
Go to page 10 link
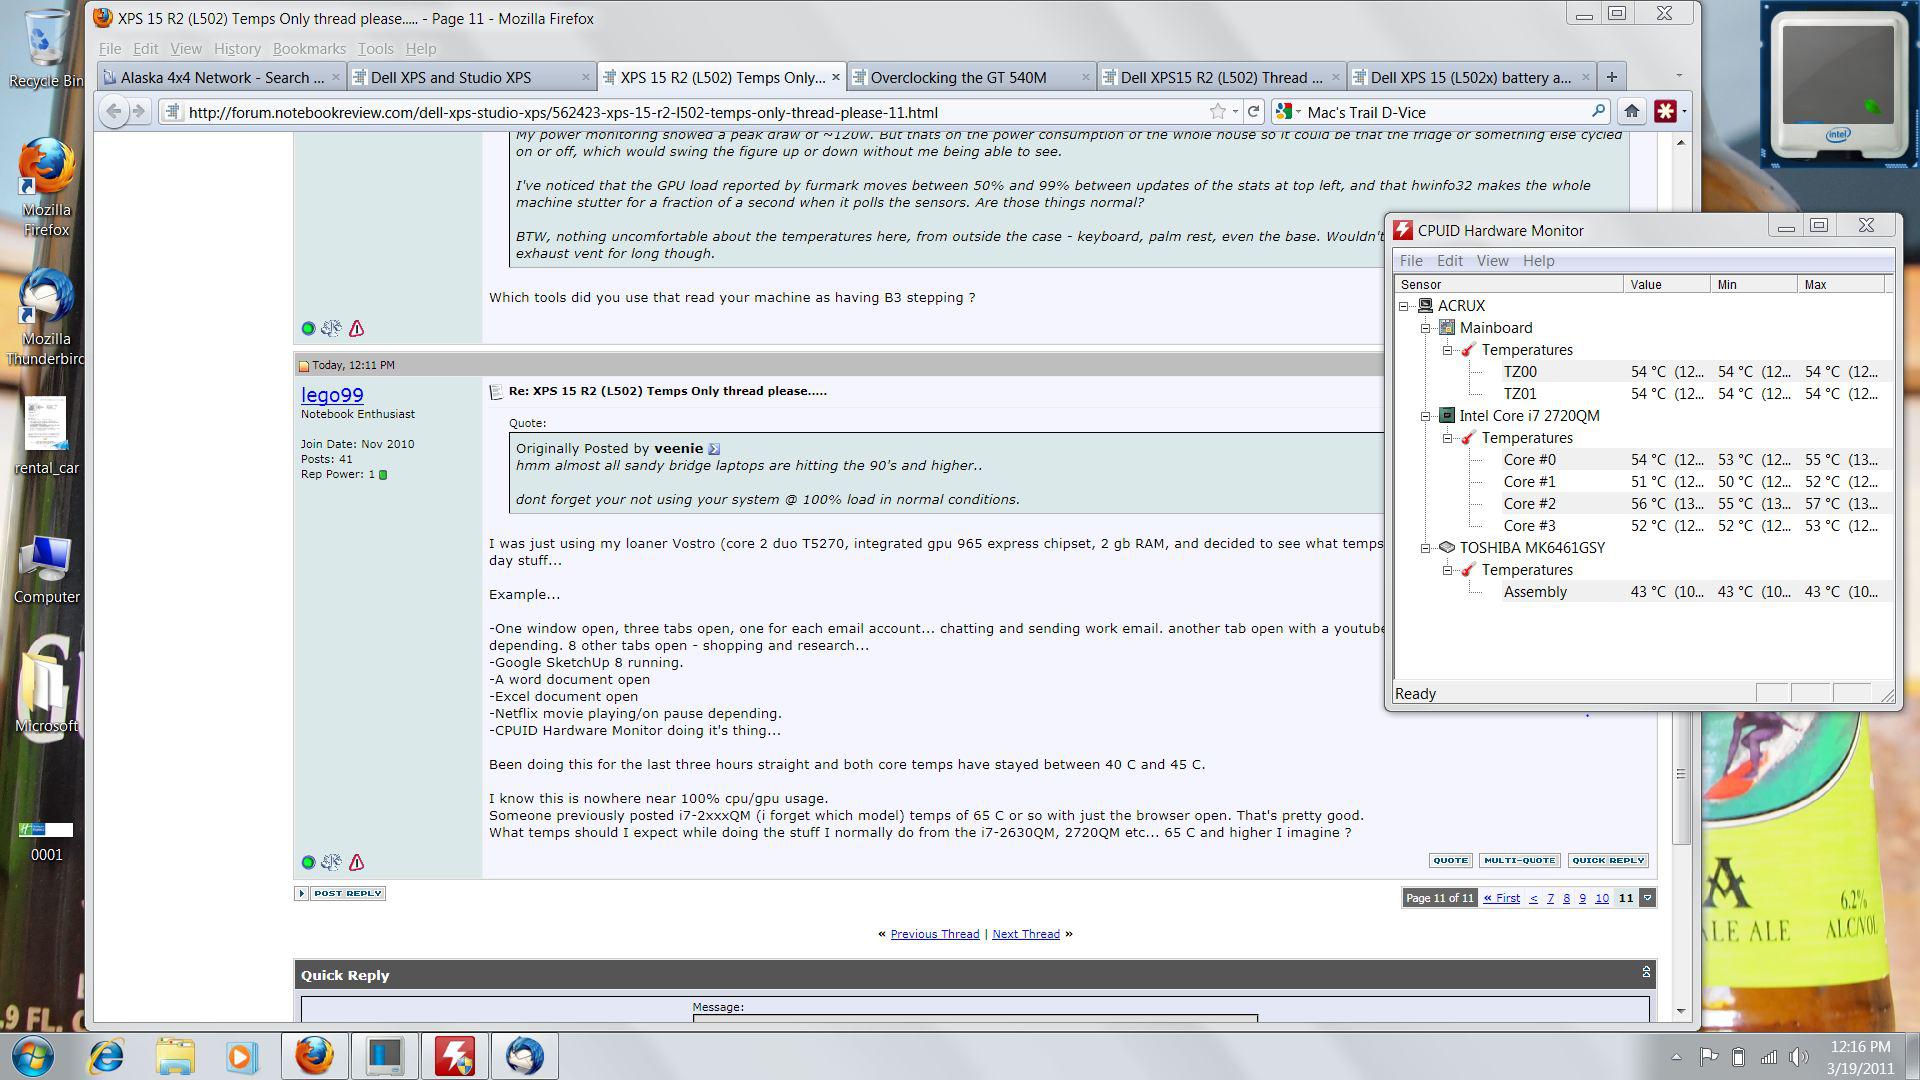tap(1601, 898)
